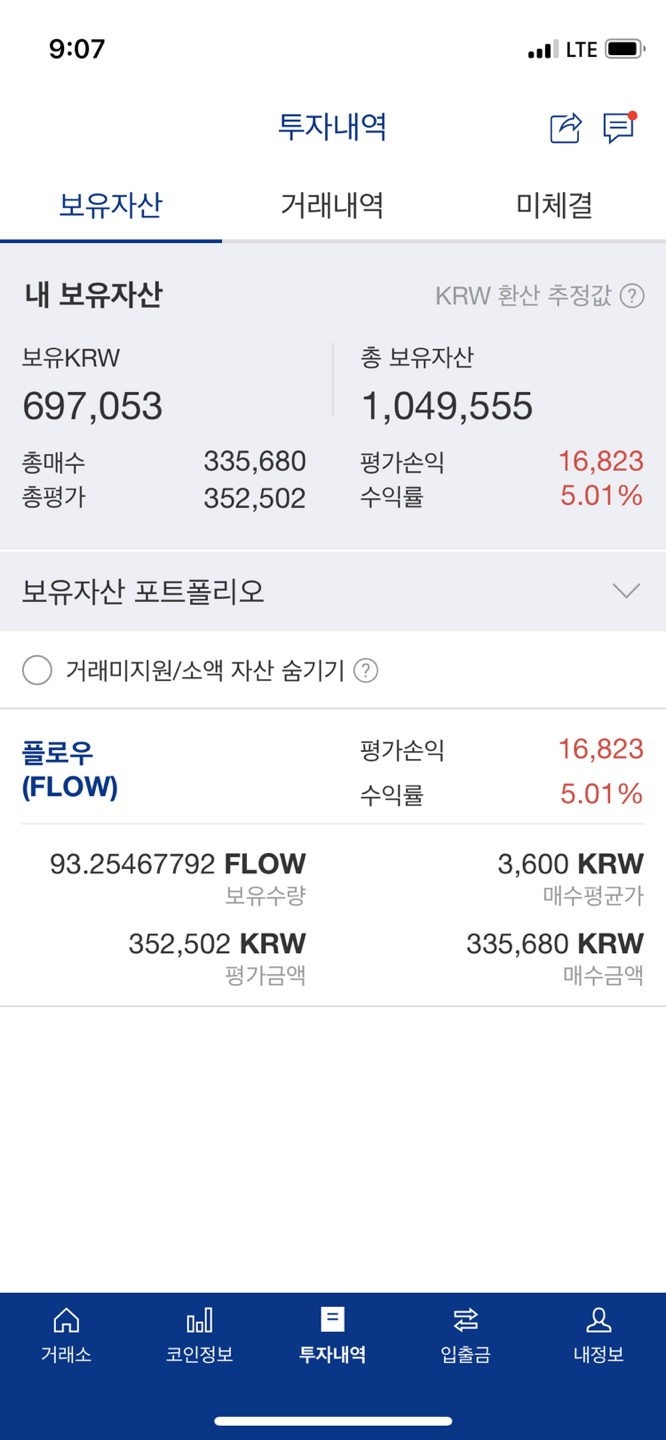The height and width of the screenshot is (1440, 666).
Task: Tap the 보유자산 tab label
Action: [110, 205]
